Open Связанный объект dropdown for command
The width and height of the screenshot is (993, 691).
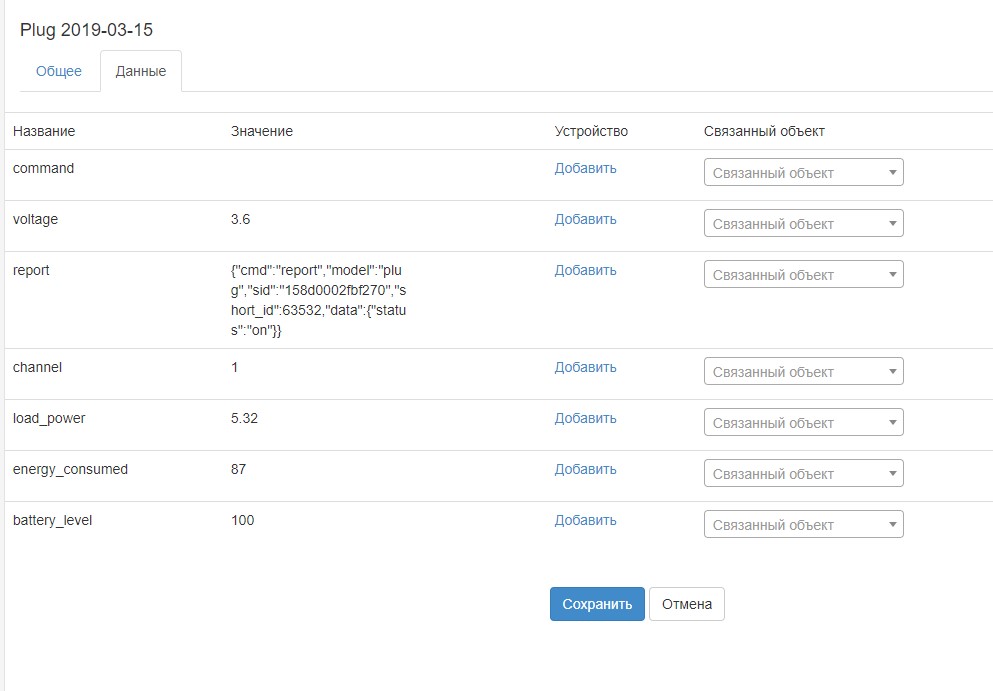(x=804, y=172)
